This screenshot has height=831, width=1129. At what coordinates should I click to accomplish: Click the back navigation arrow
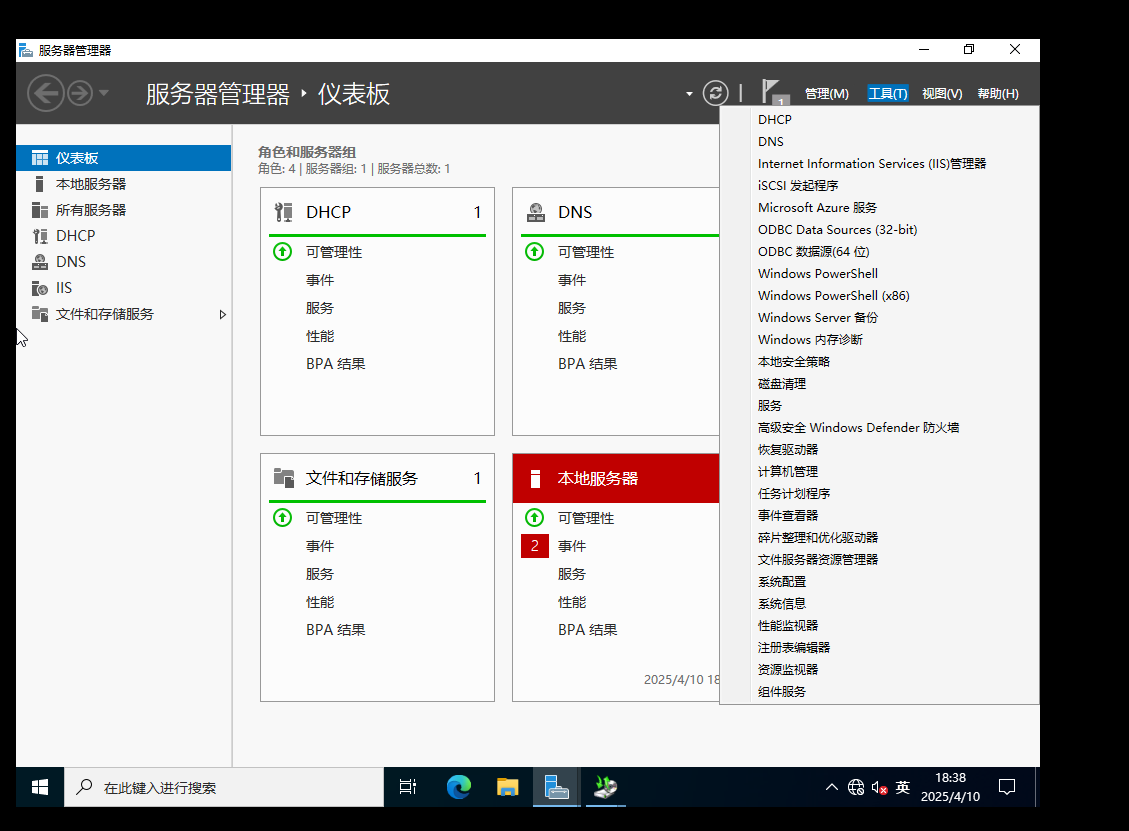click(x=46, y=94)
